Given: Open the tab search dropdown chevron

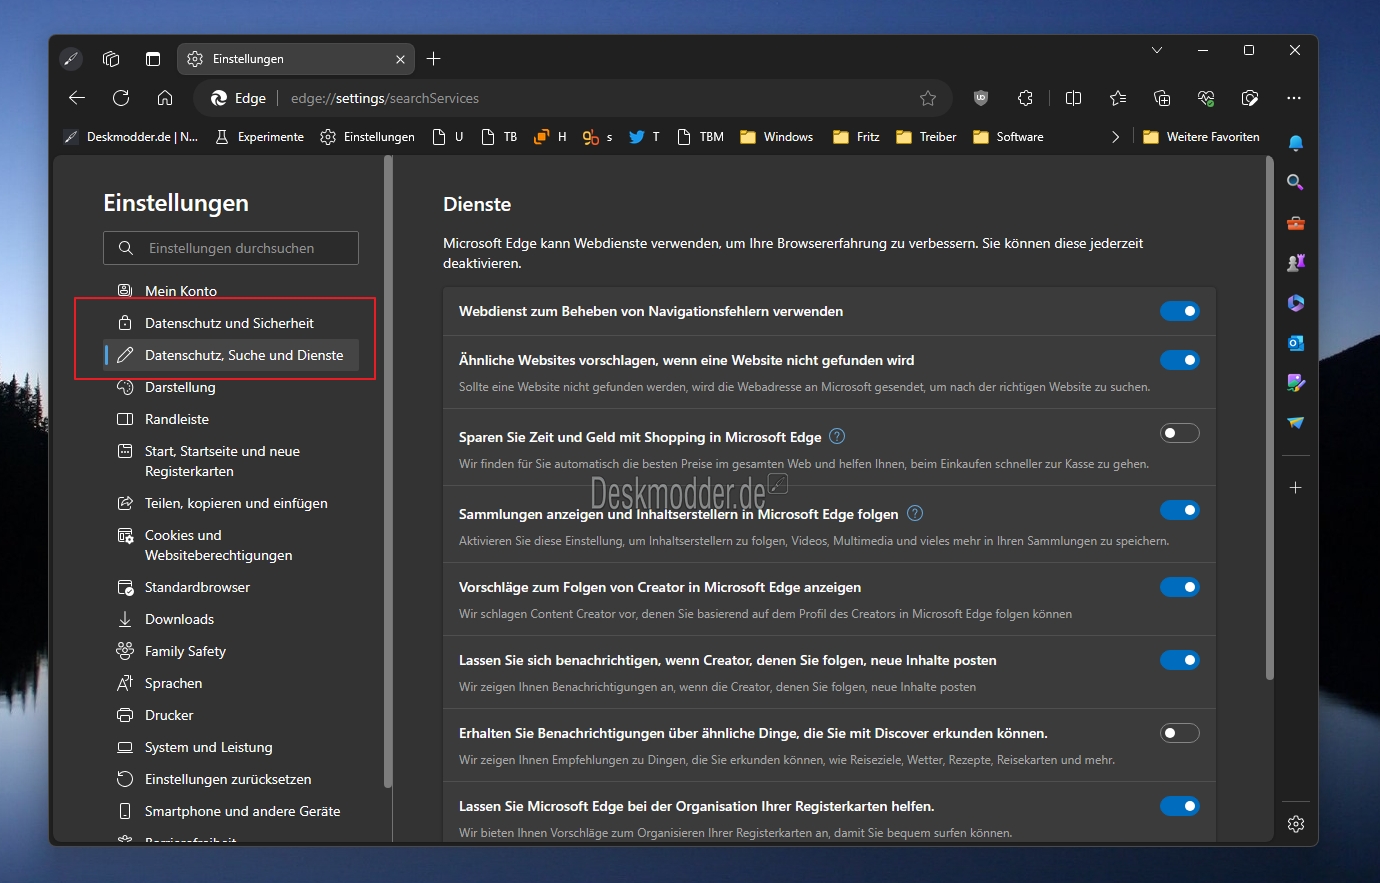Looking at the screenshot, I should coord(1157,50).
